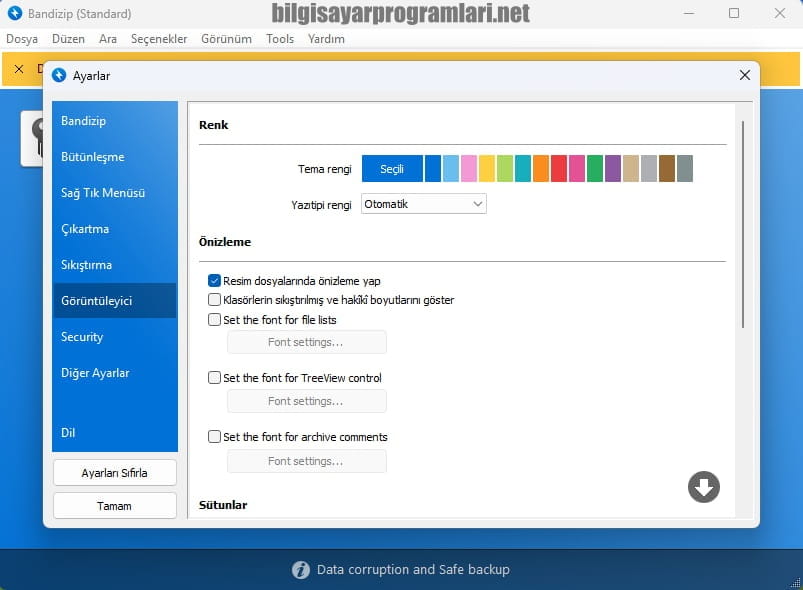Uncheck Resim dosyalarında önizleme yap
803x590 pixels.
(x=214, y=281)
